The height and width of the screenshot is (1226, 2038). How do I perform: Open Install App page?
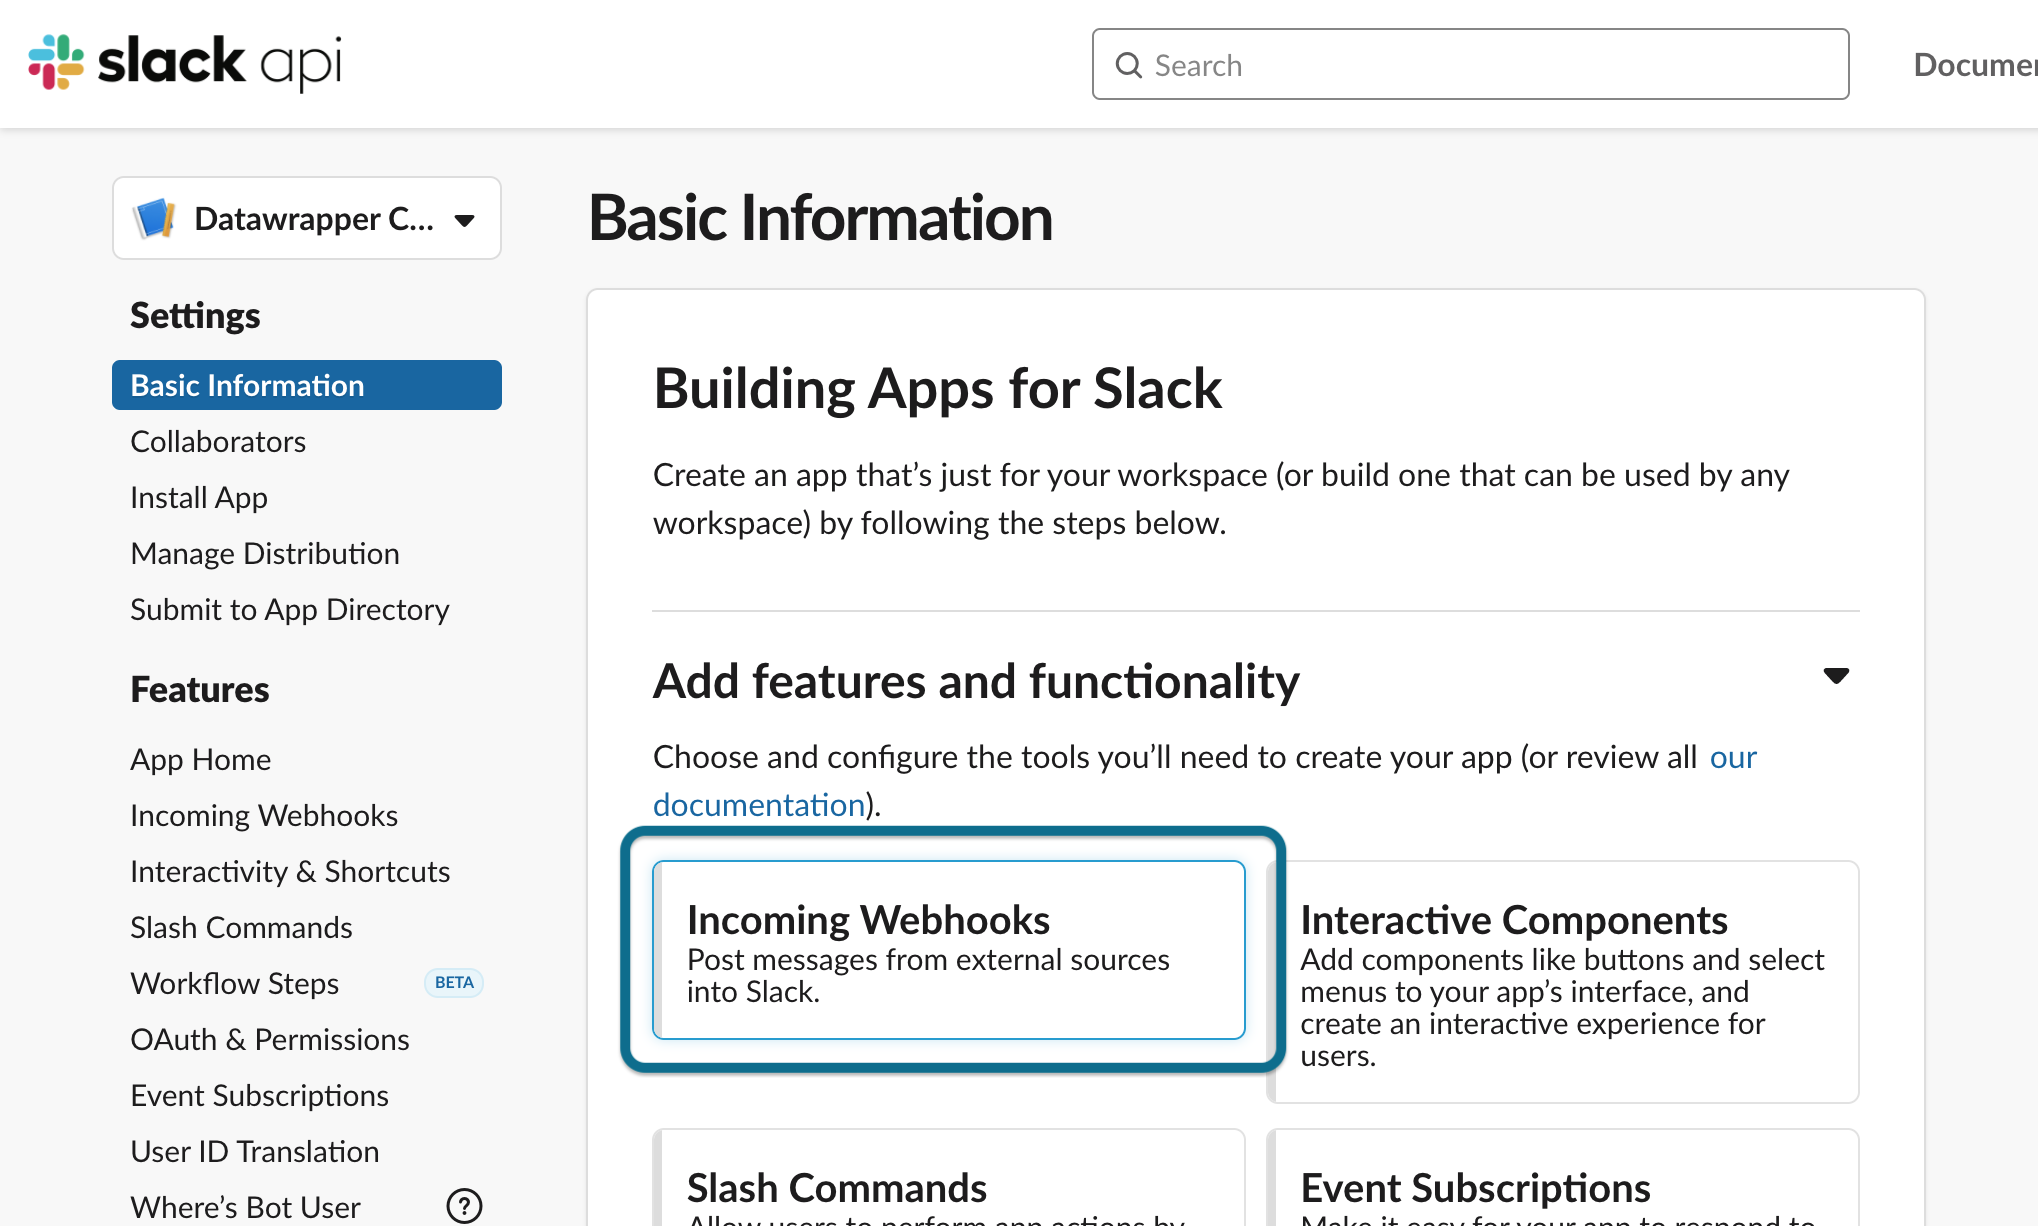pos(199,497)
